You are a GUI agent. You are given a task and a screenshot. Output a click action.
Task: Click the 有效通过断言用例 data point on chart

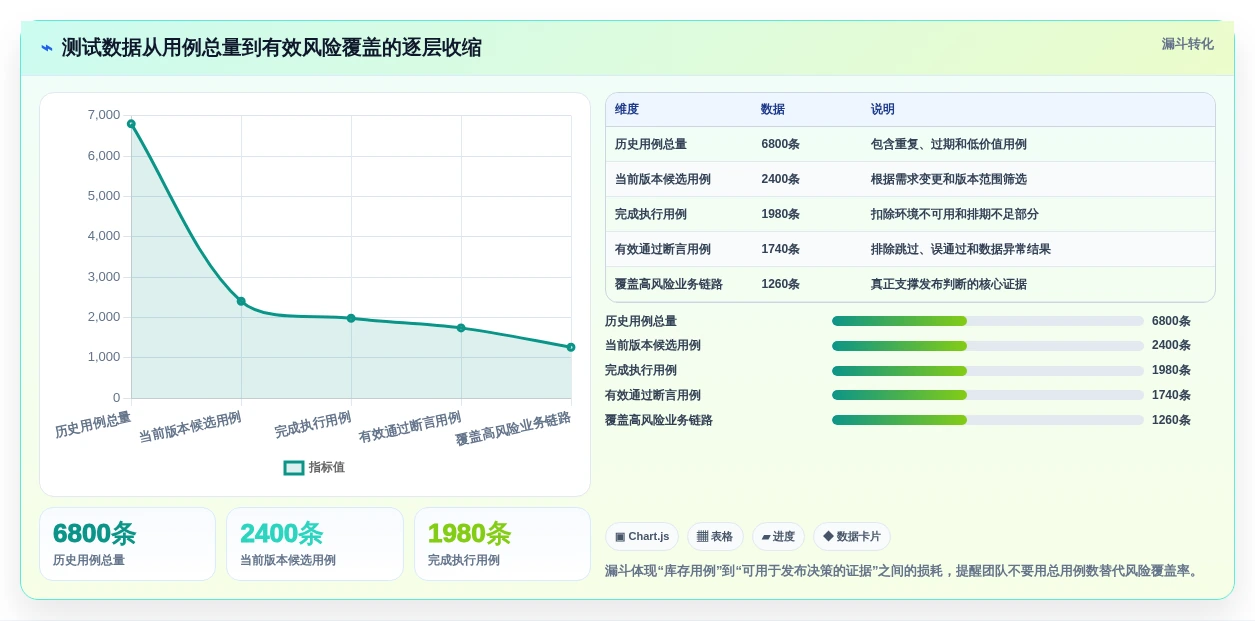461,328
